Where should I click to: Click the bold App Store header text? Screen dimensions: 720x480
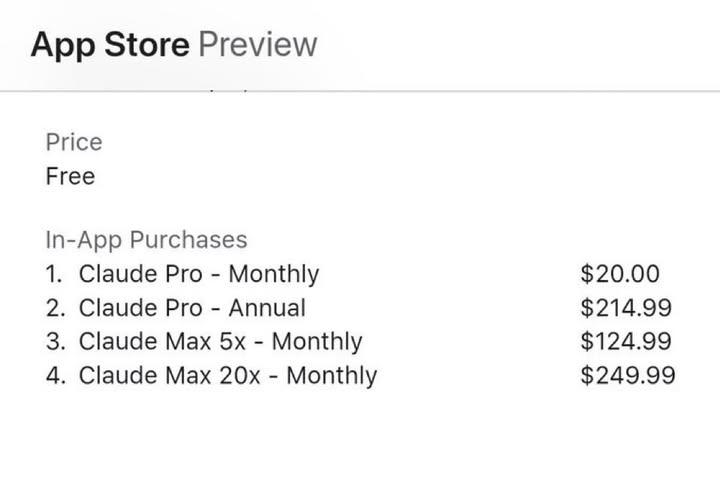(109, 45)
